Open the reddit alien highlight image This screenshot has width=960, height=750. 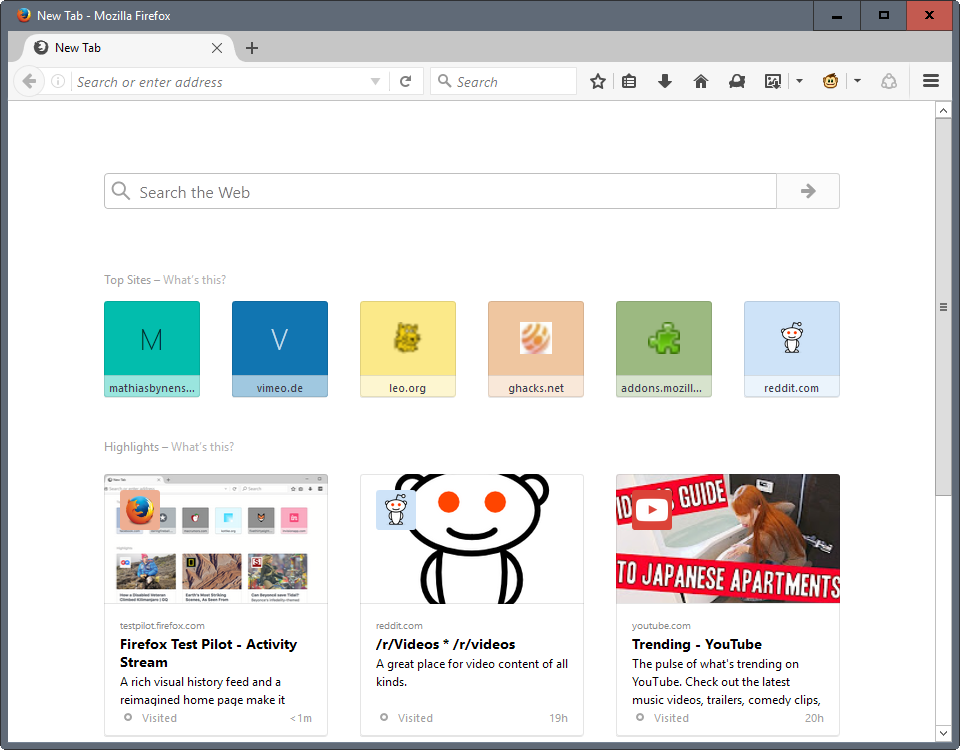click(x=471, y=539)
